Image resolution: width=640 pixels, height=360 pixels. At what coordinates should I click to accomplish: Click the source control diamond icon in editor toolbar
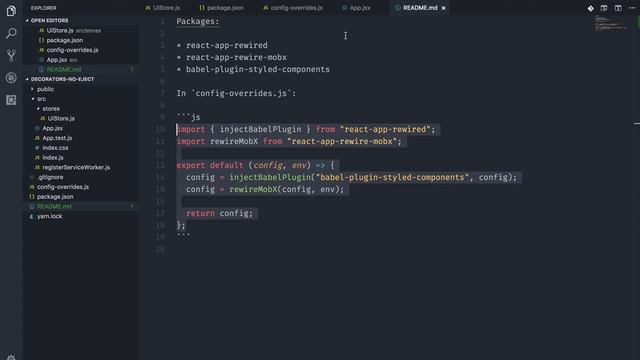pos(591,8)
